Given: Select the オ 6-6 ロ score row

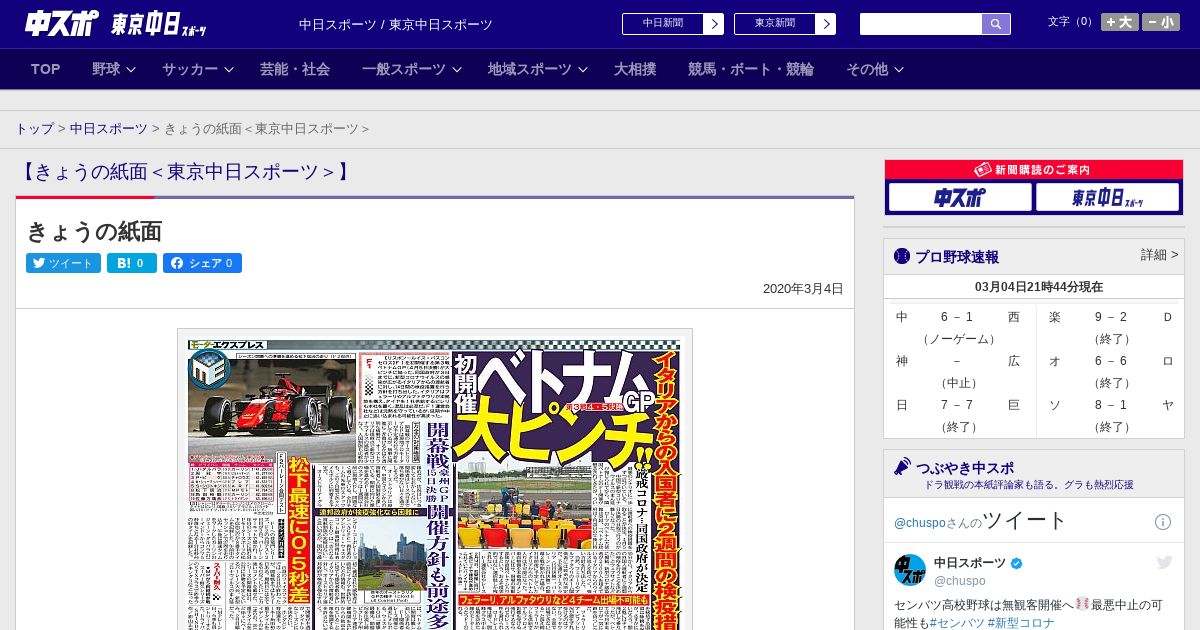Looking at the screenshot, I should [x=1111, y=361].
